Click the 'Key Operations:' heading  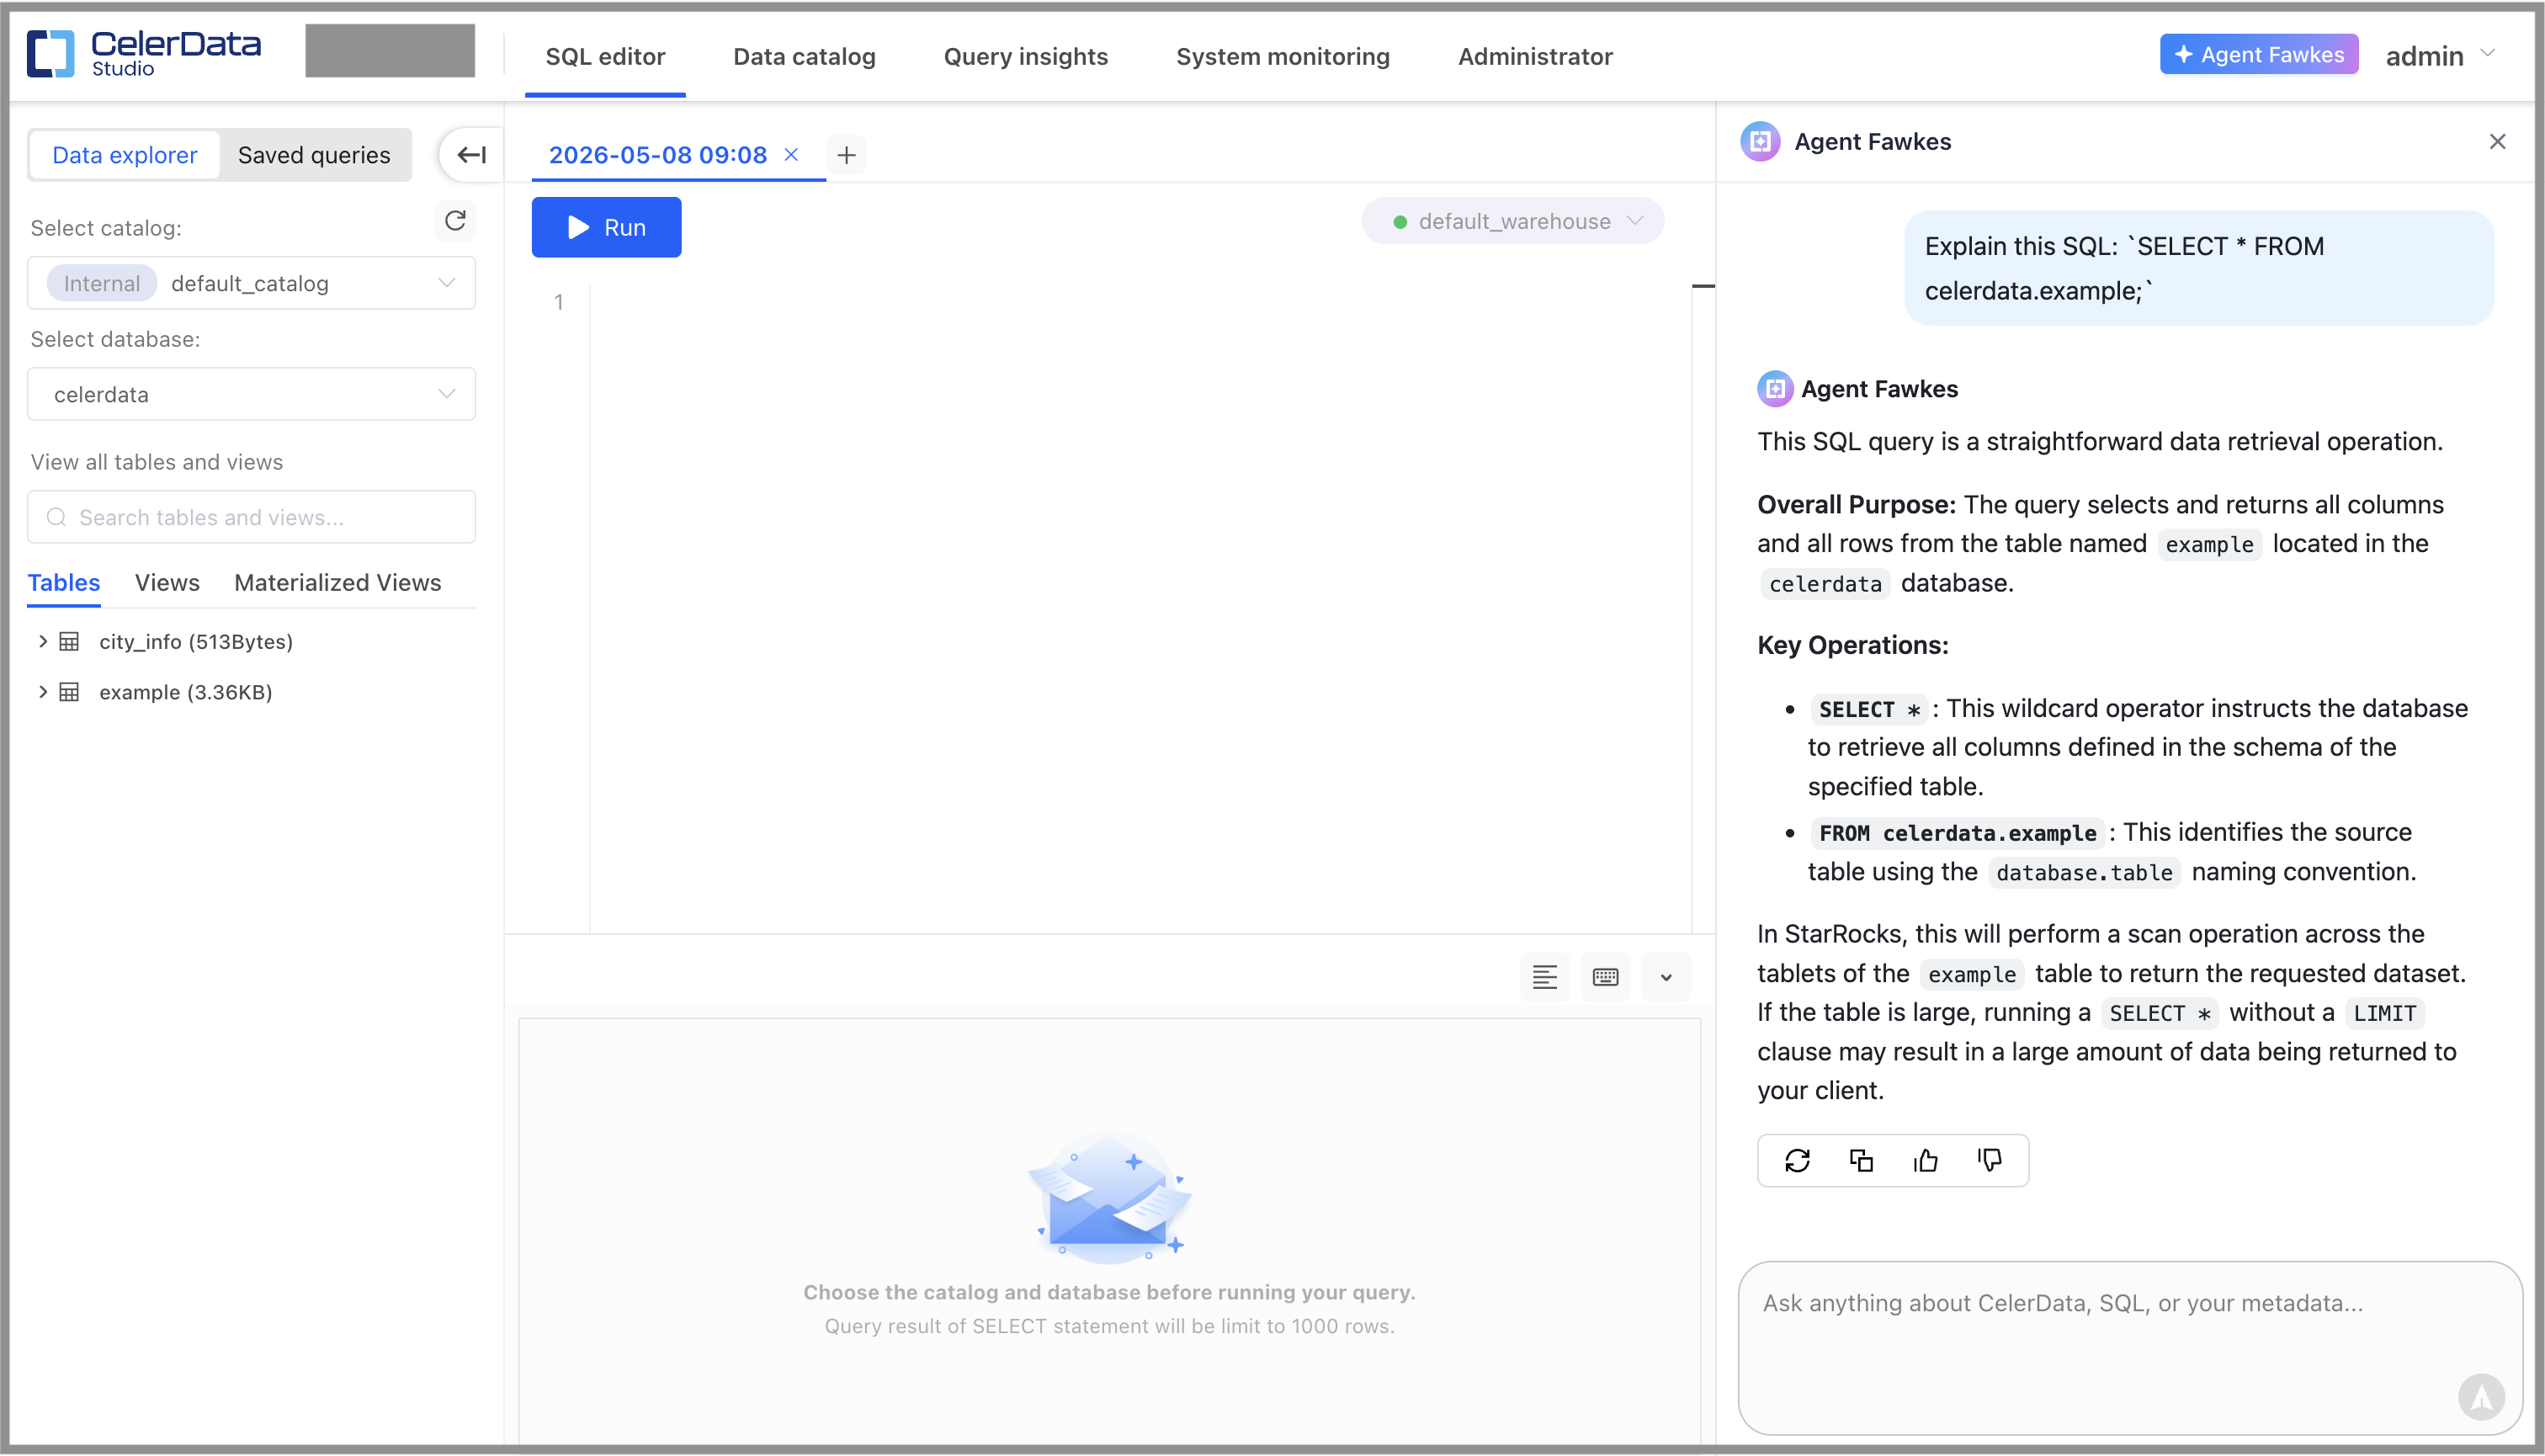[x=1853, y=646]
